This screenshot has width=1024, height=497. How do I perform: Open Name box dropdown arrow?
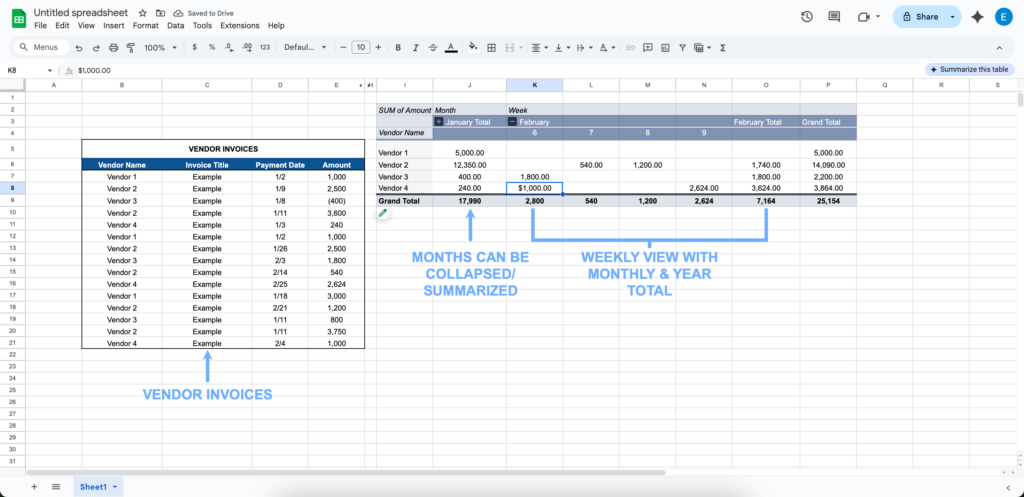[x=50, y=71]
